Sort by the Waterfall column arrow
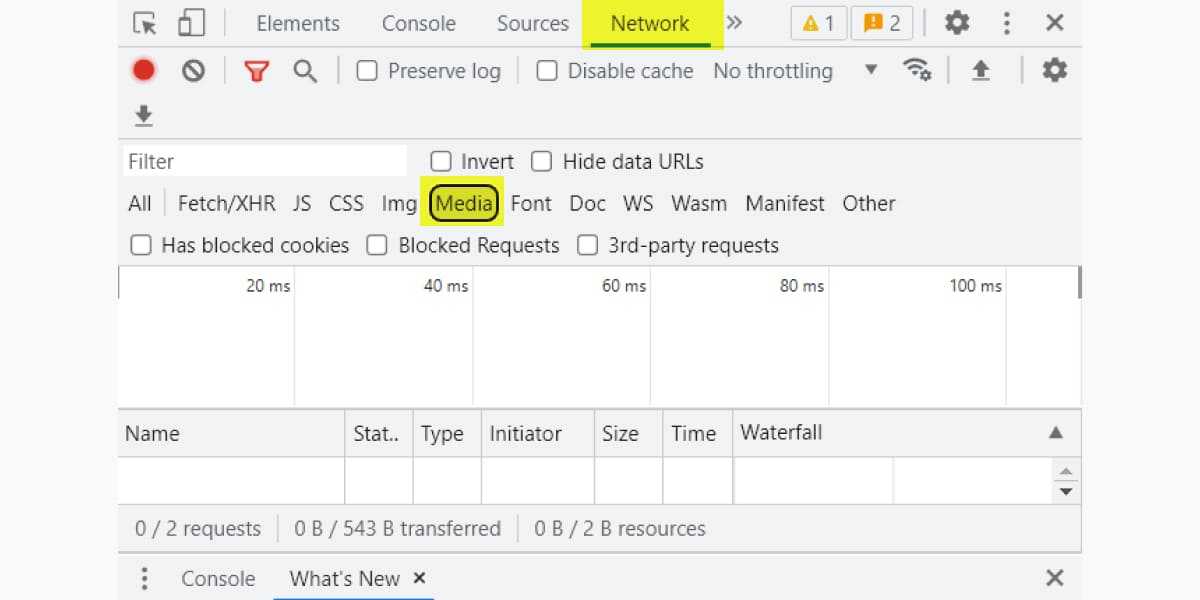This screenshot has height=600, width=1200. 1055,433
